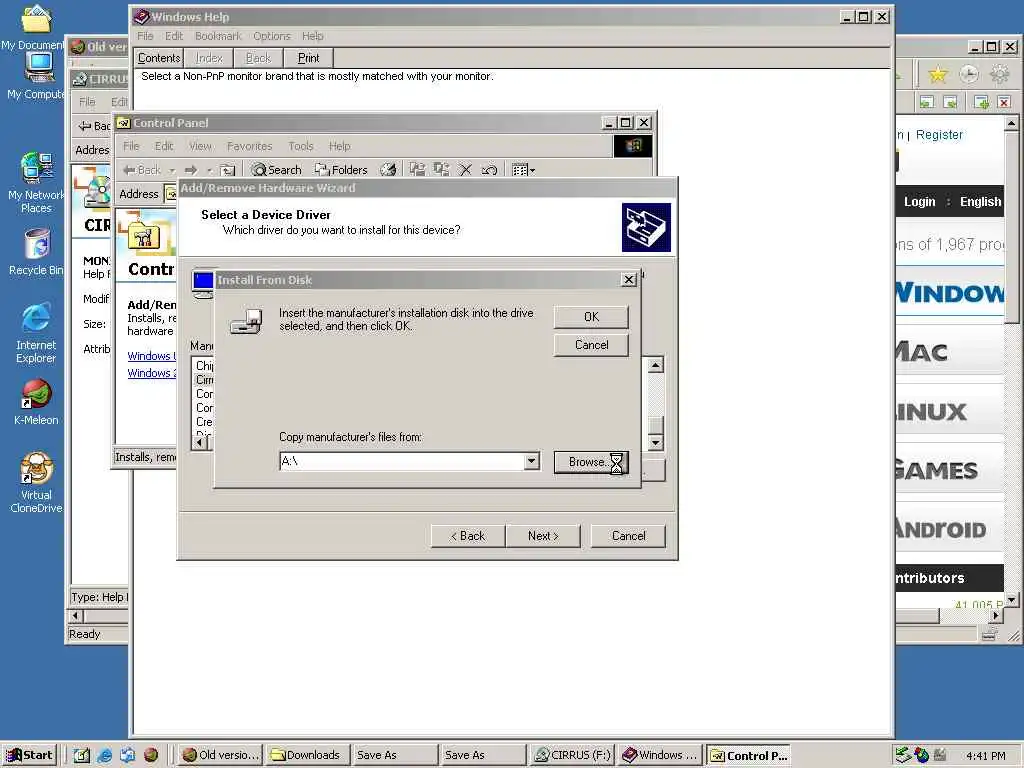Open the drive path dropdown arrow
This screenshot has height=768, width=1024.
pyautogui.click(x=532, y=461)
